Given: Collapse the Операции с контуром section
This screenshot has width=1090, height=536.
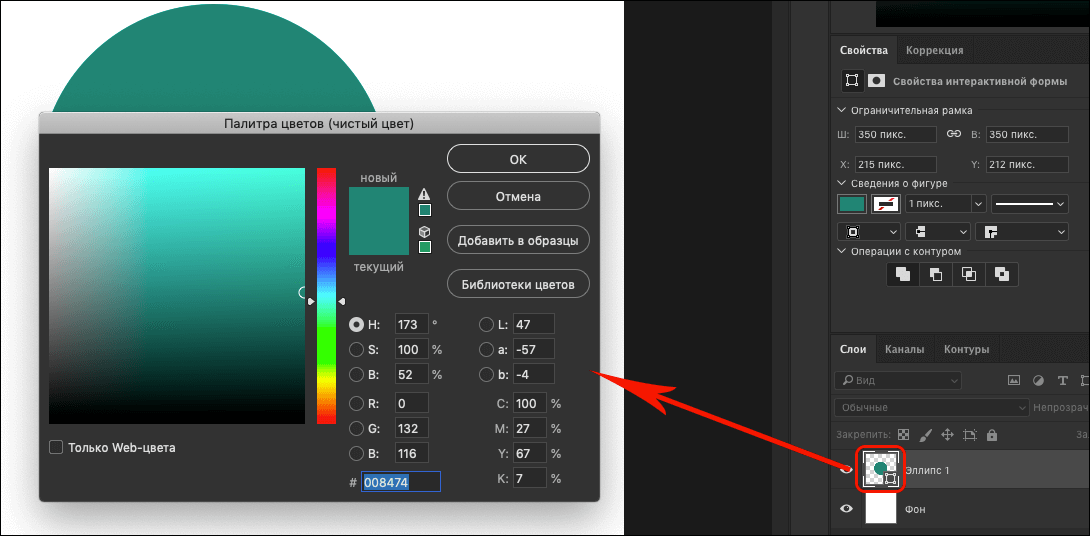Looking at the screenshot, I should point(842,251).
